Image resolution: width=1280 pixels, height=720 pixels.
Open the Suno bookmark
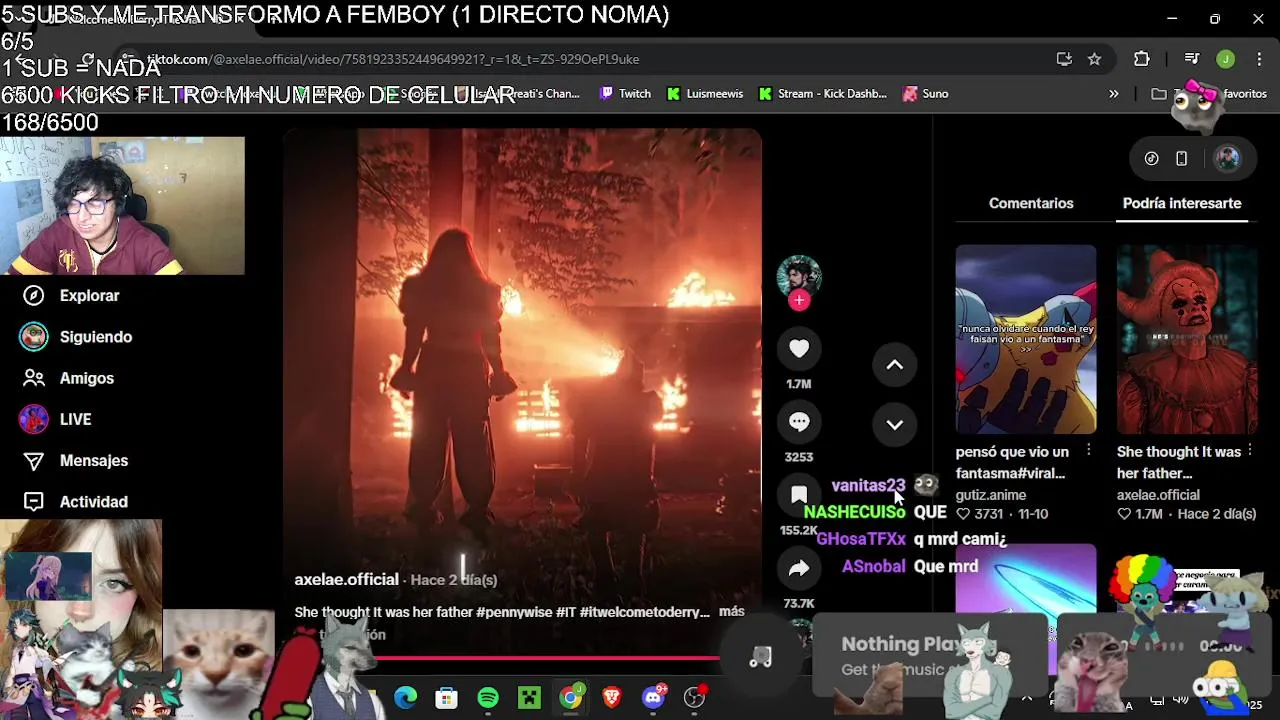coord(925,94)
